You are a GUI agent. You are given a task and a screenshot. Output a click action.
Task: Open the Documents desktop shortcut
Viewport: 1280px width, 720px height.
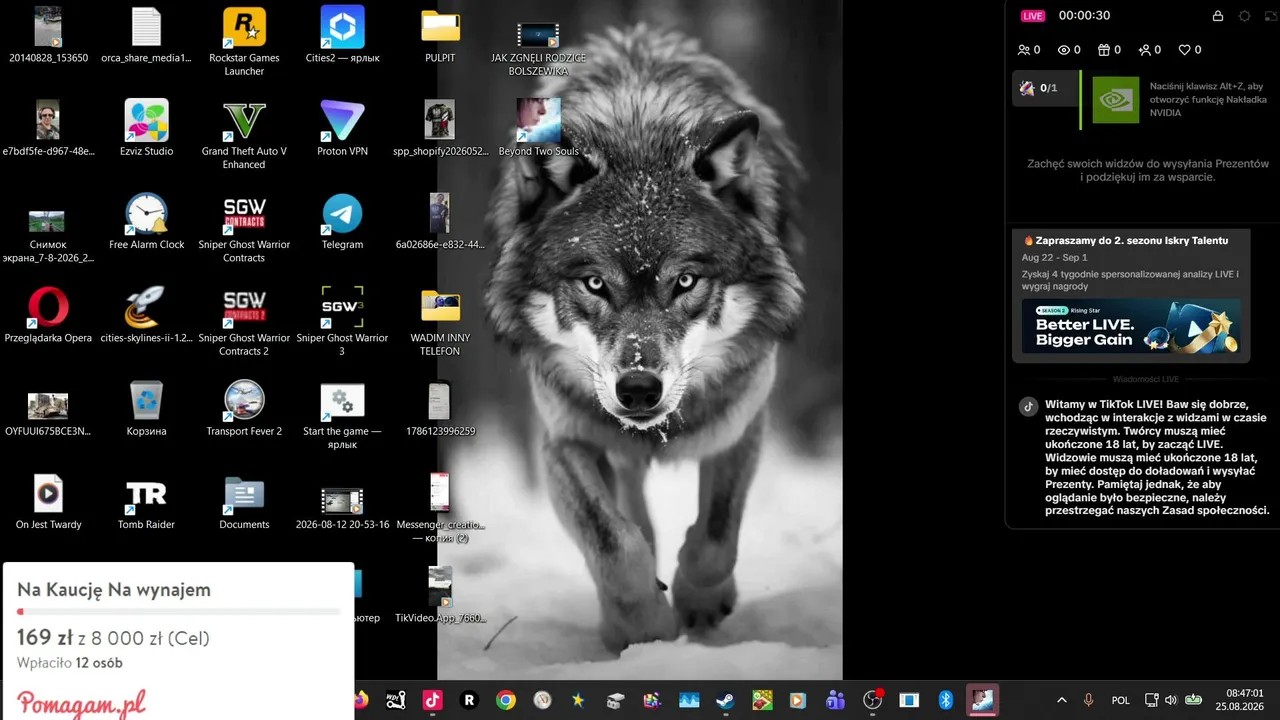tap(244, 501)
